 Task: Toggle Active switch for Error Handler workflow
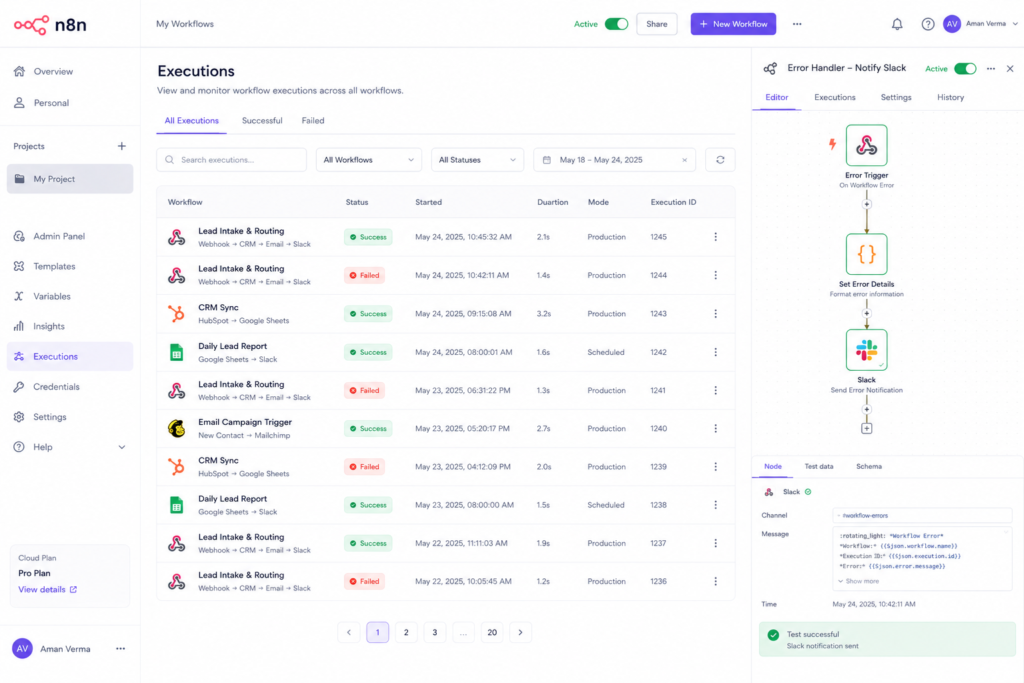[965, 69]
